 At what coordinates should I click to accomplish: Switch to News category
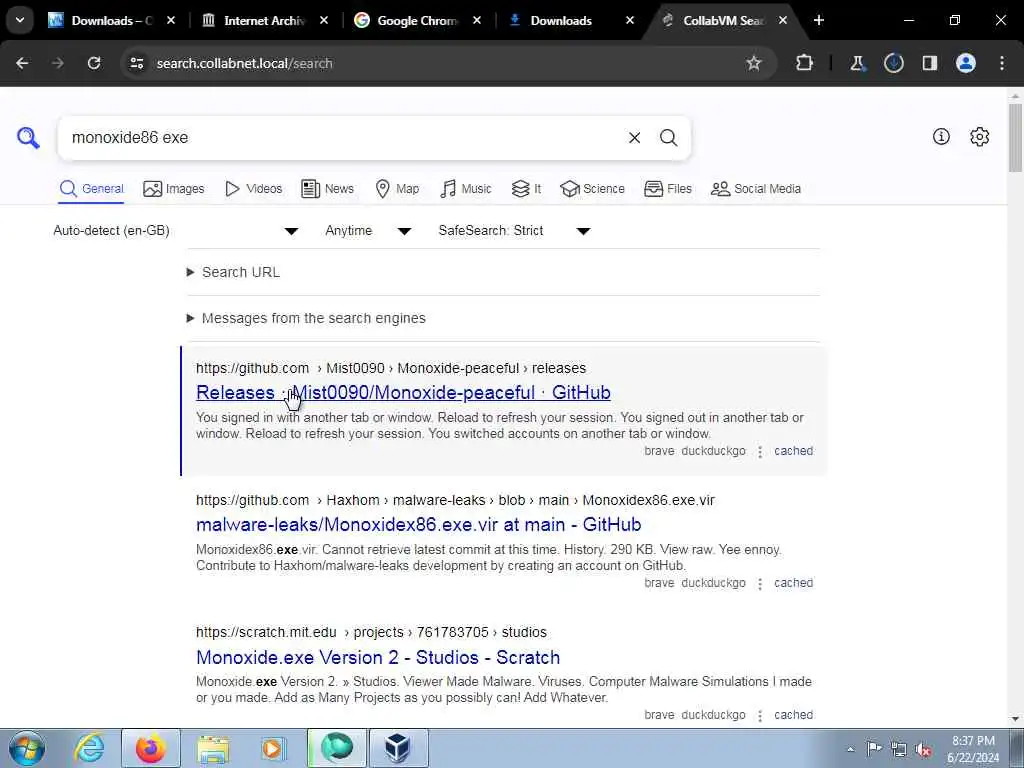327,189
